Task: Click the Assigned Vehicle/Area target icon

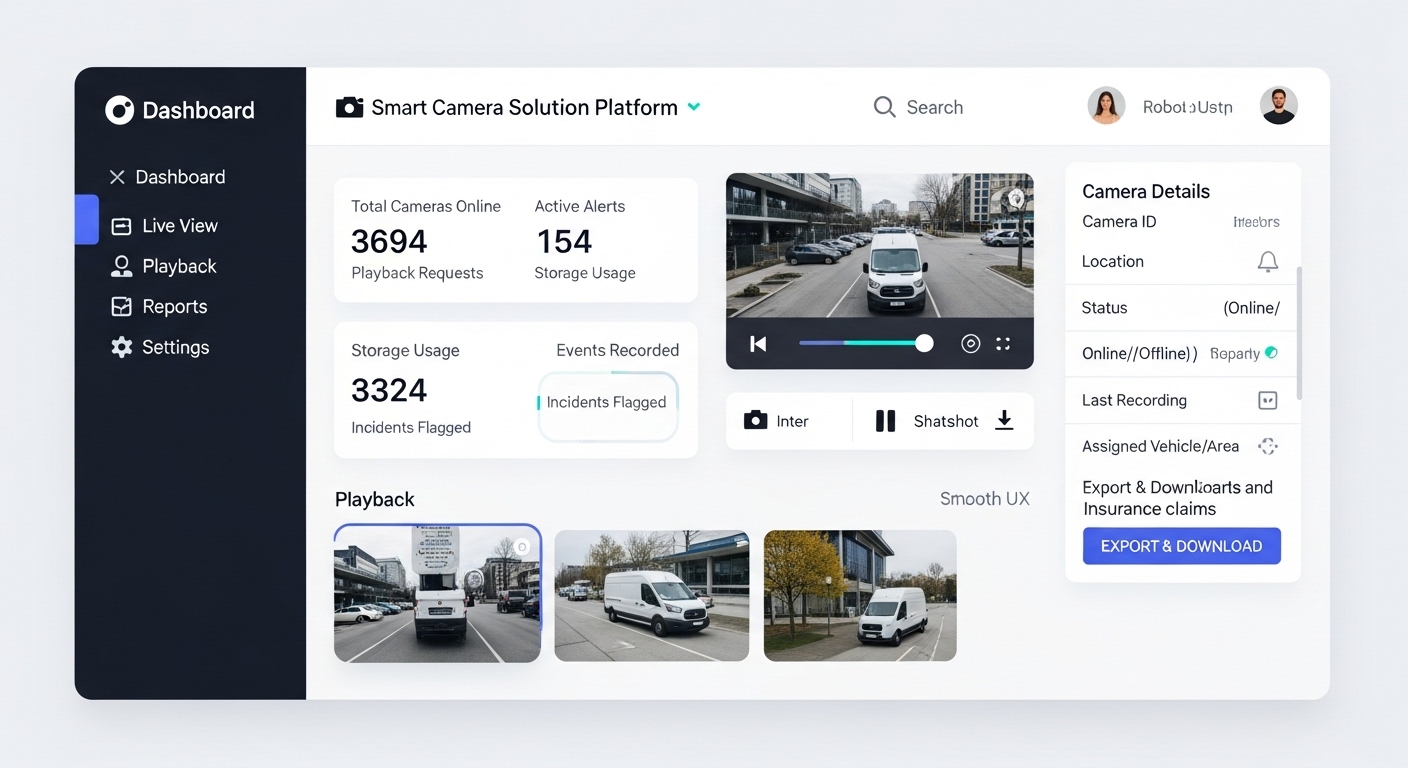Action: pos(1267,447)
